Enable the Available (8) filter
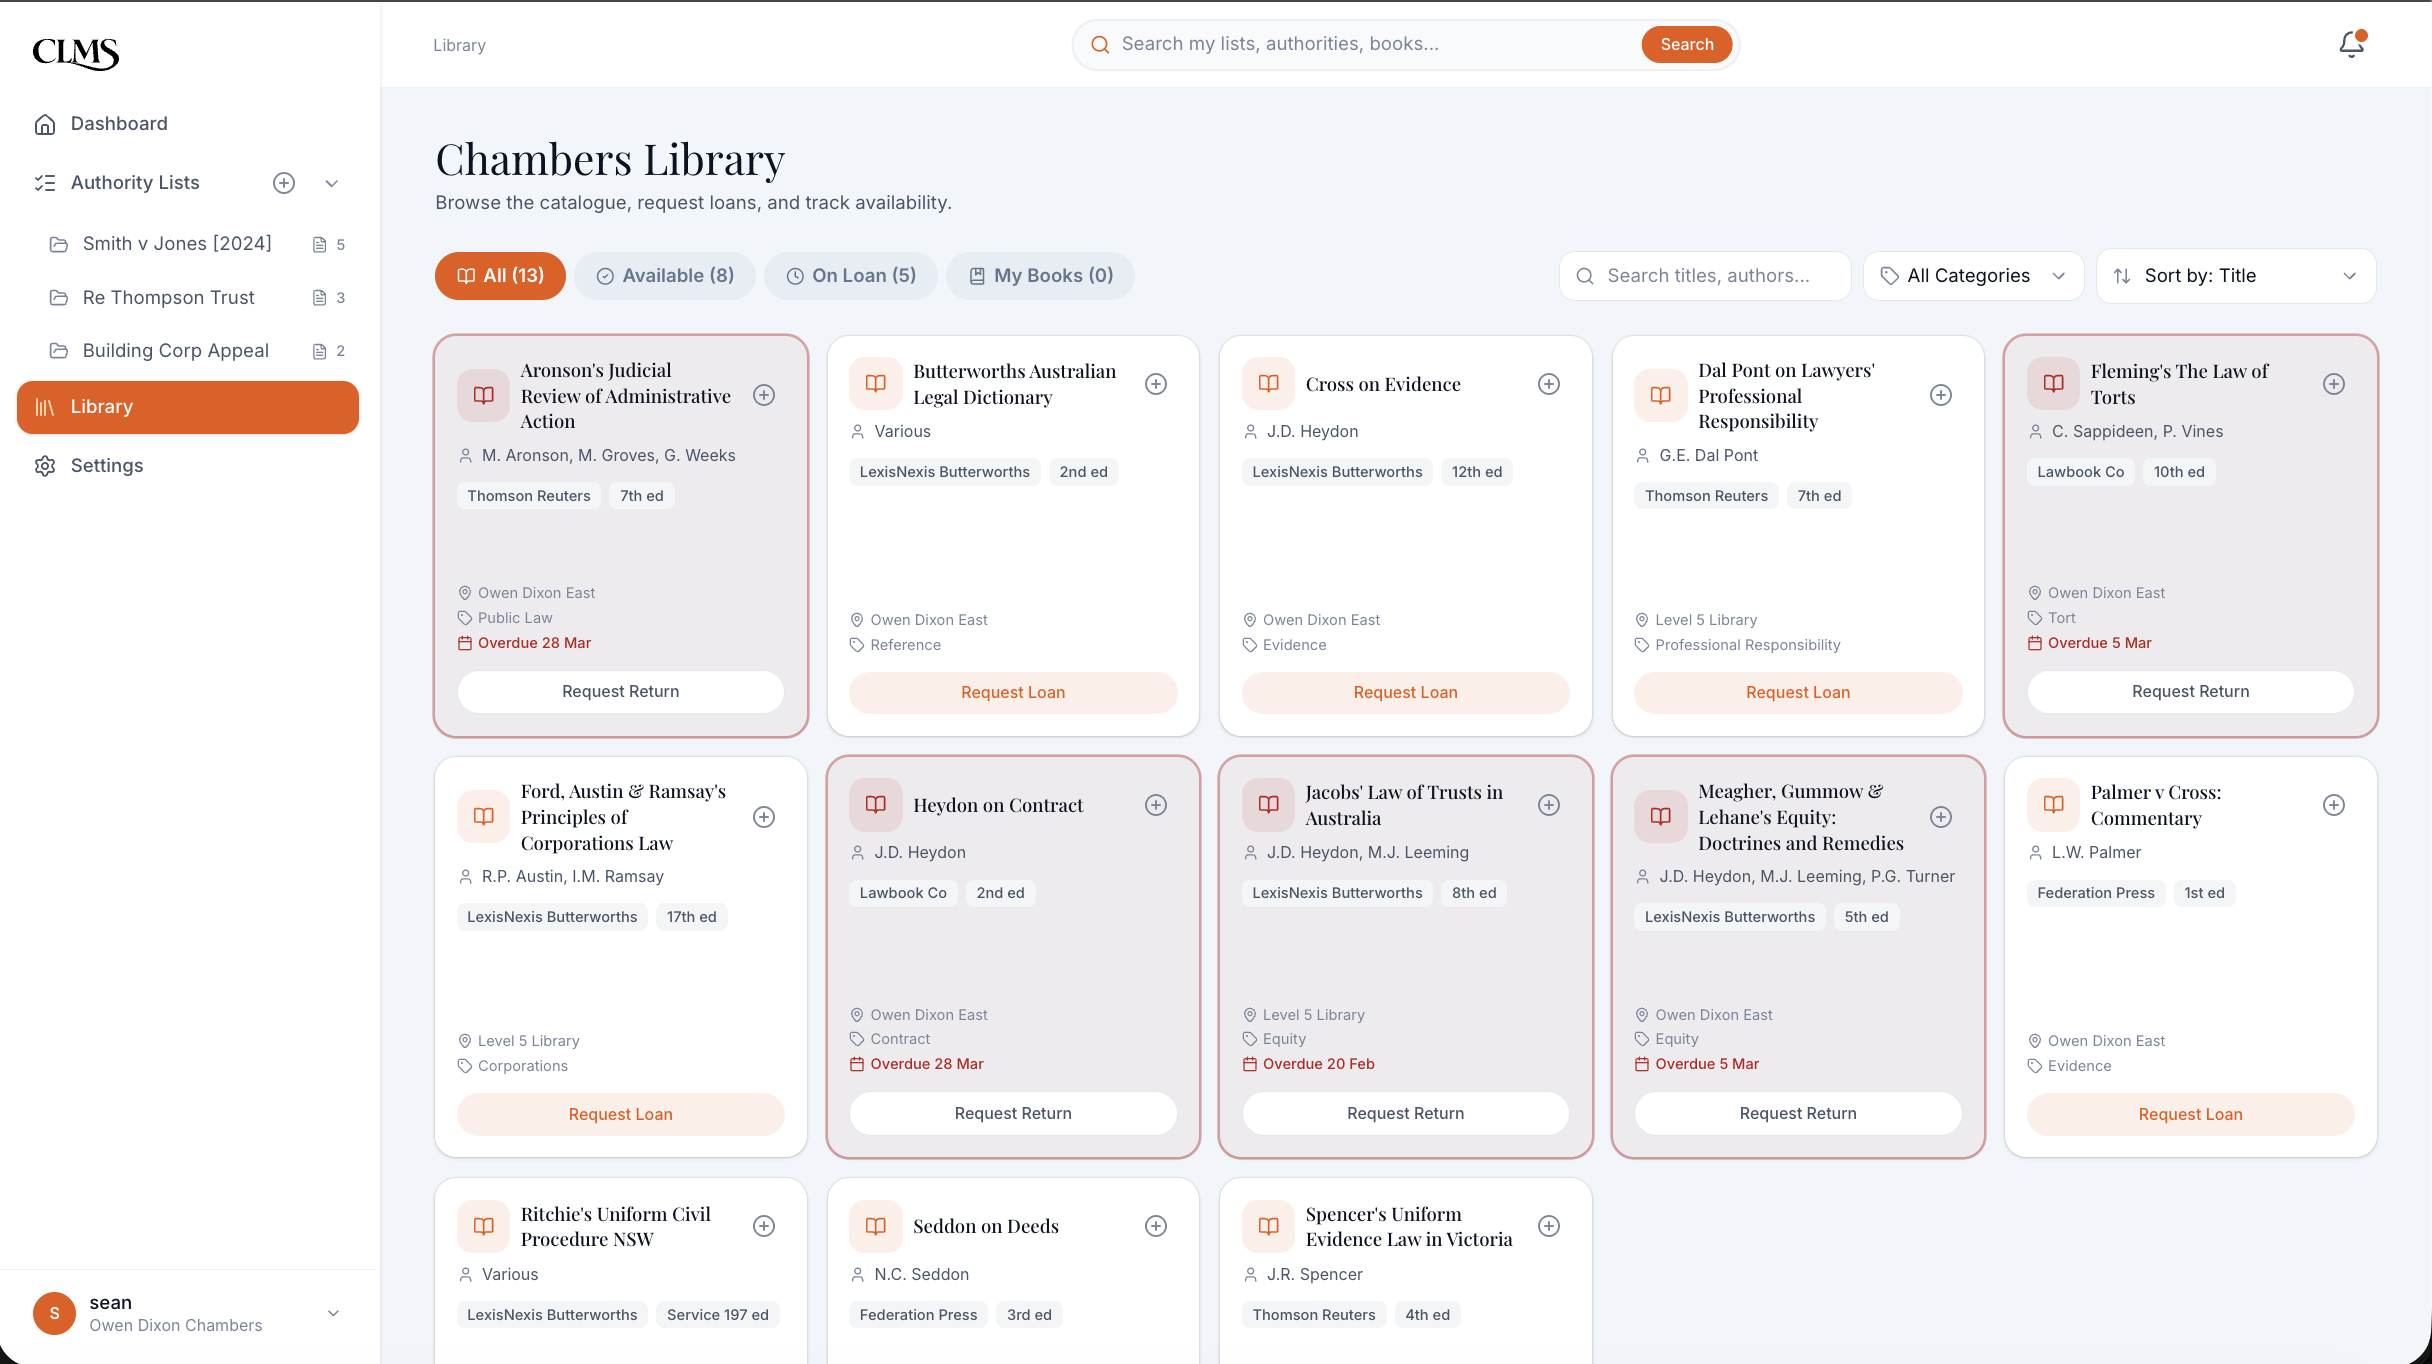This screenshot has width=2432, height=1364. (x=664, y=275)
